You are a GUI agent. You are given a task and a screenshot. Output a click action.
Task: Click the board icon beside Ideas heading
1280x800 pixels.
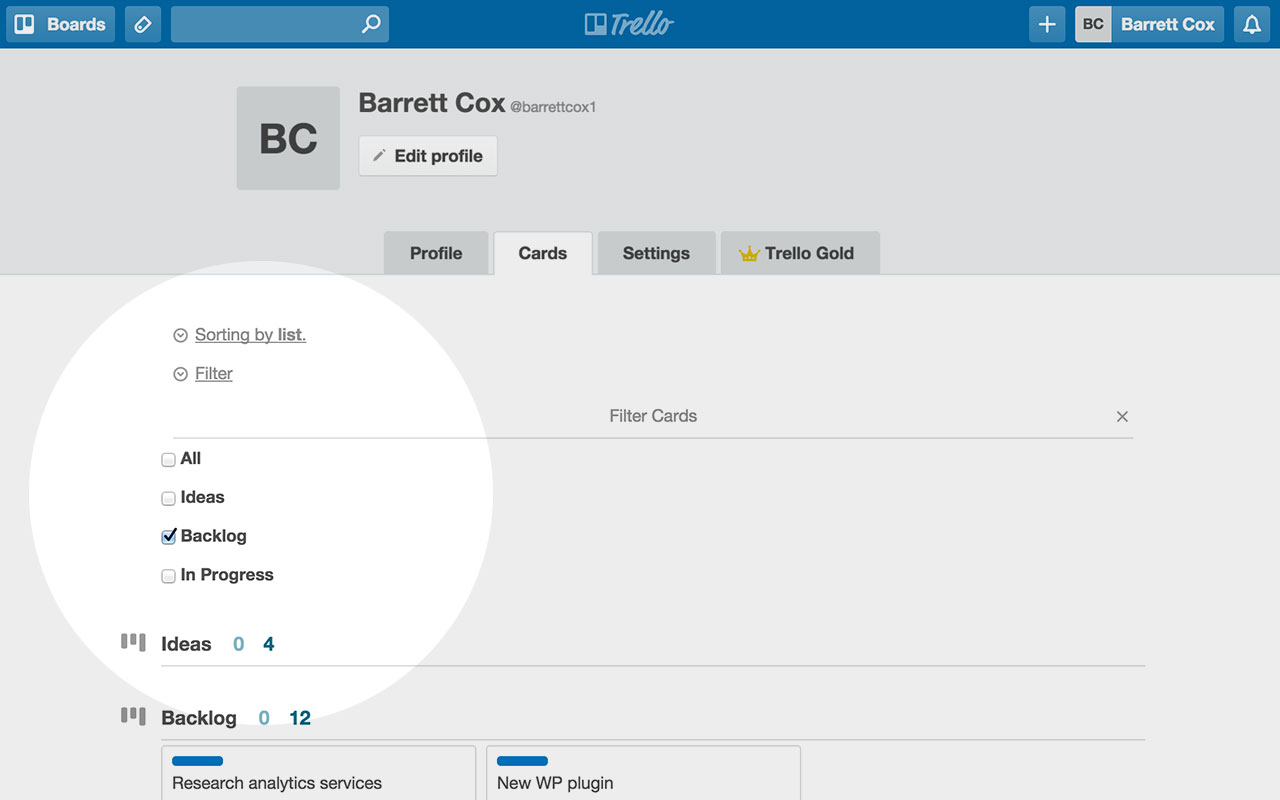pos(133,642)
